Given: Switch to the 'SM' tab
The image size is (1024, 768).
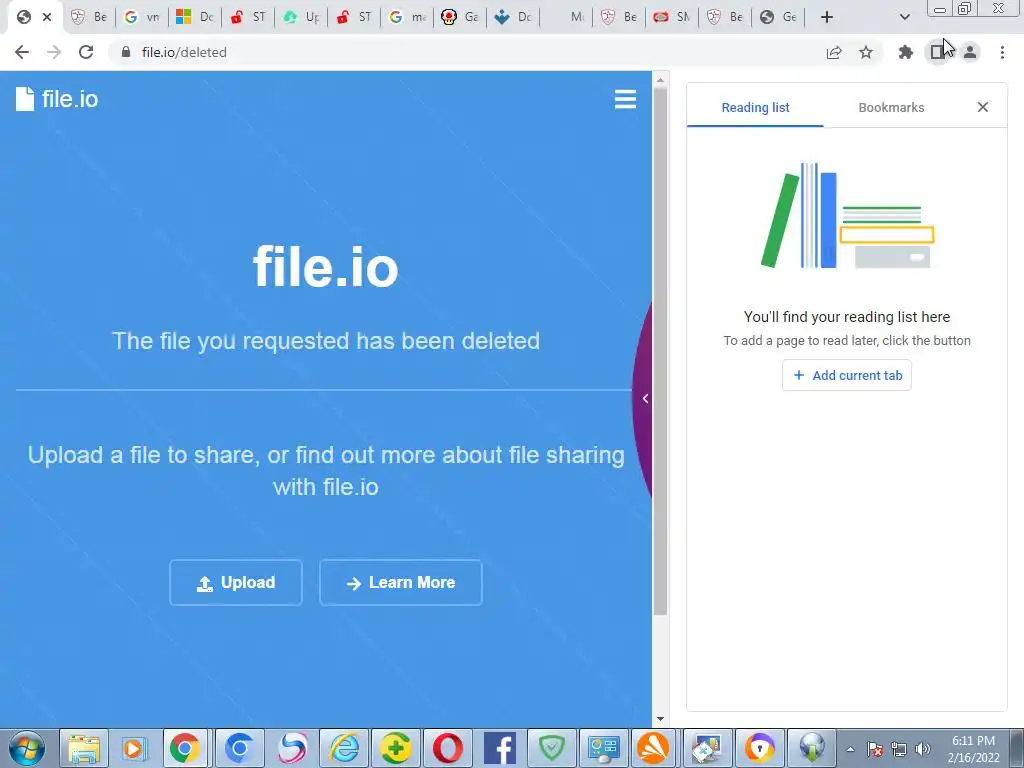Looking at the screenshot, I should coord(671,17).
